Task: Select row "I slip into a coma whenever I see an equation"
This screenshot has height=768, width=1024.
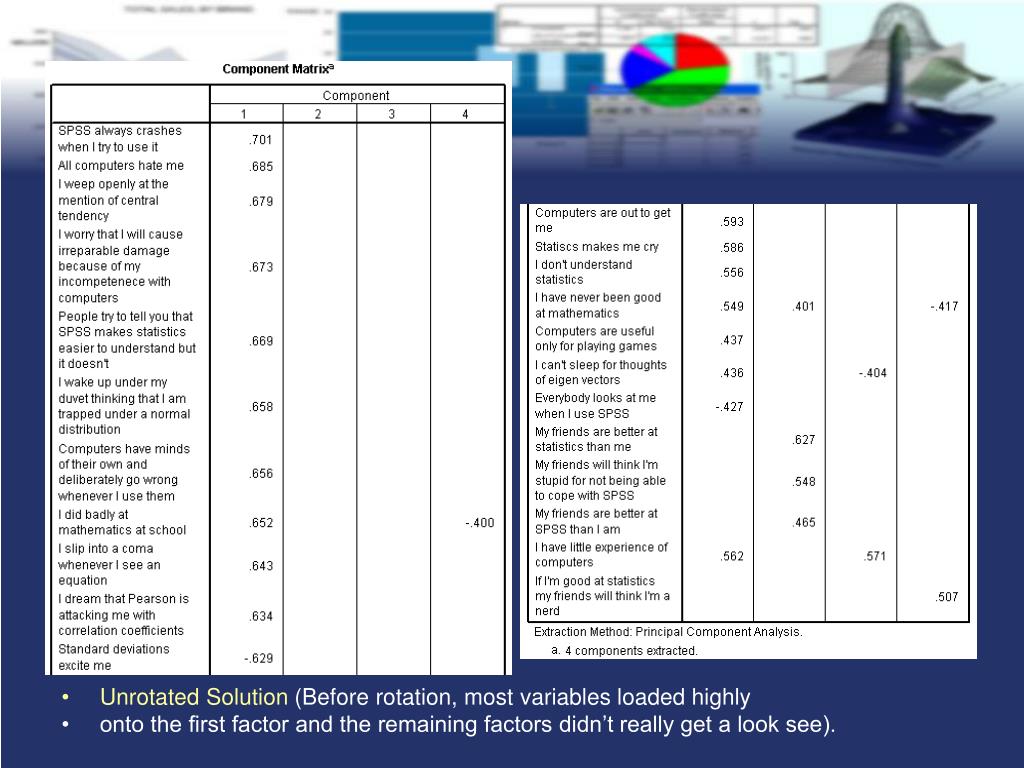Action: [109, 564]
